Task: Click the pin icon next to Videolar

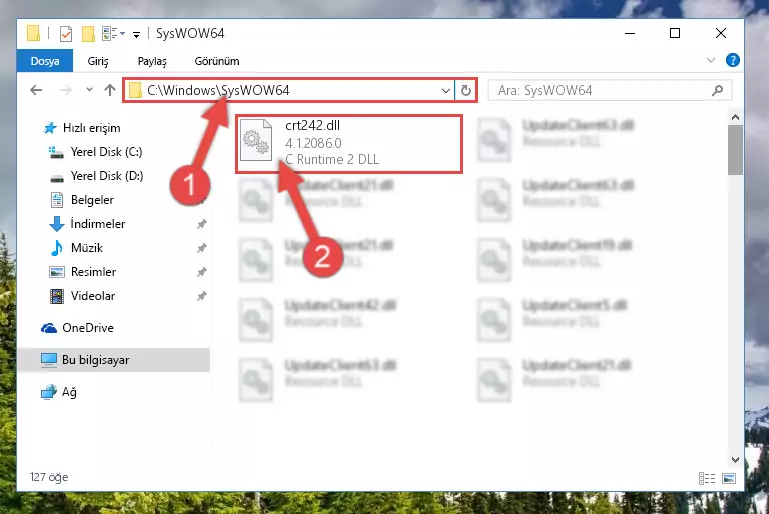Action: click(202, 296)
